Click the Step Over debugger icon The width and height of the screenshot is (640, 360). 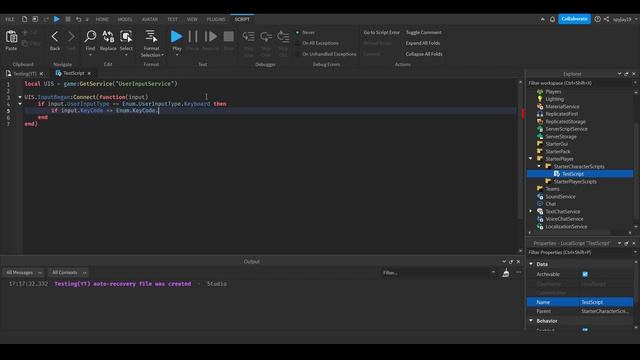pos(266,37)
